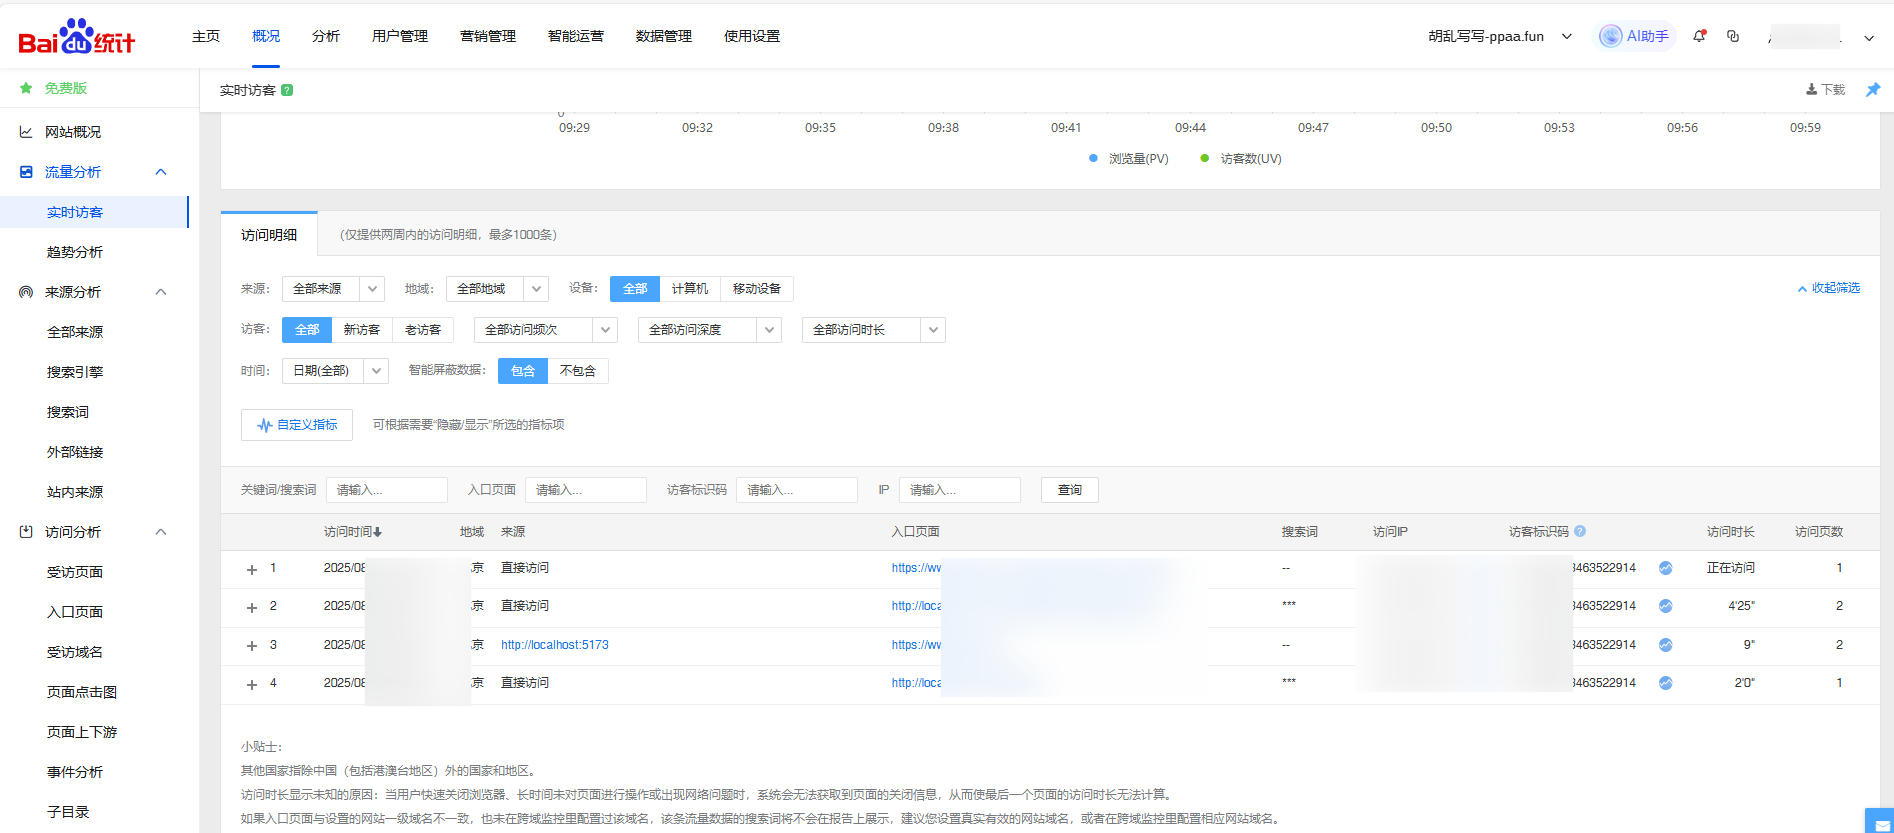The width and height of the screenshot is (1894, 833).
Task: Open 趋势分析 in the sidebar
Action: point(75,252)
